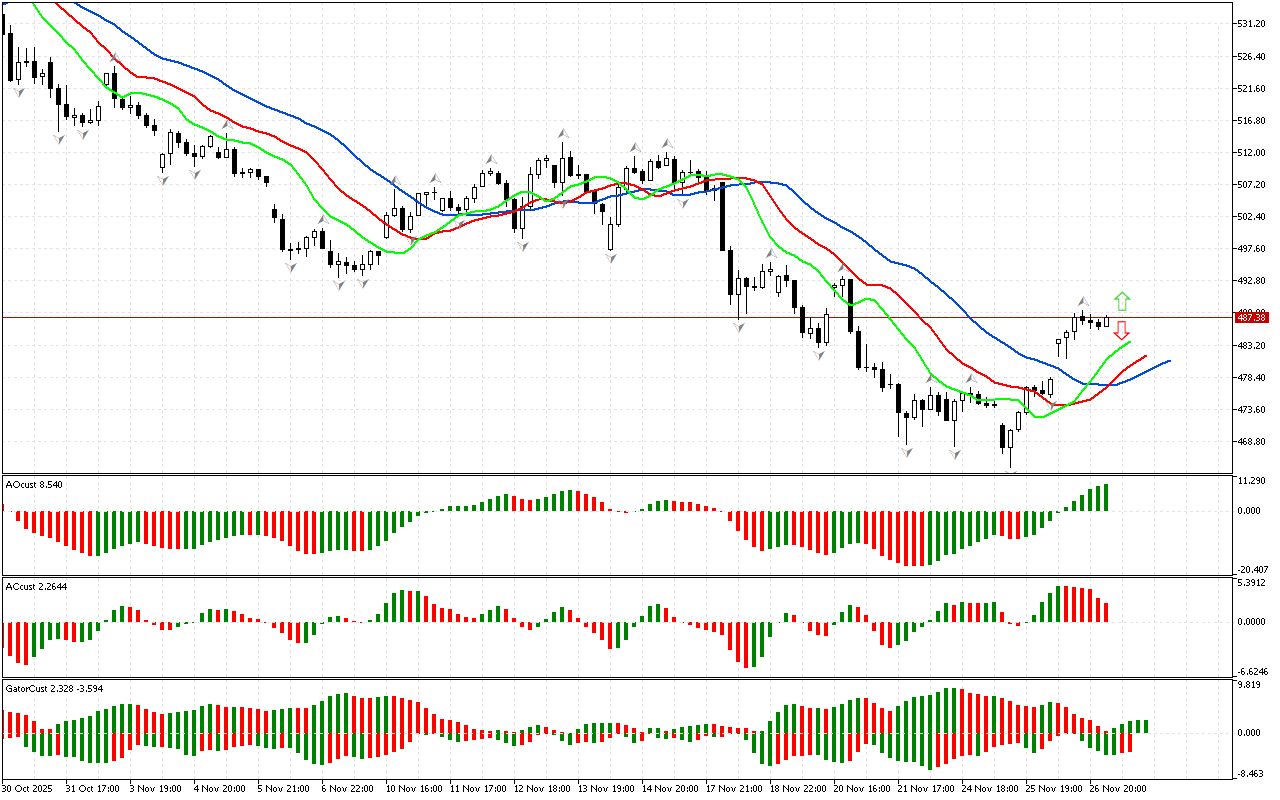The image size is (1280, 800).
Task: Click the red 487.38 current price tag
Action: click(1252, 317)
